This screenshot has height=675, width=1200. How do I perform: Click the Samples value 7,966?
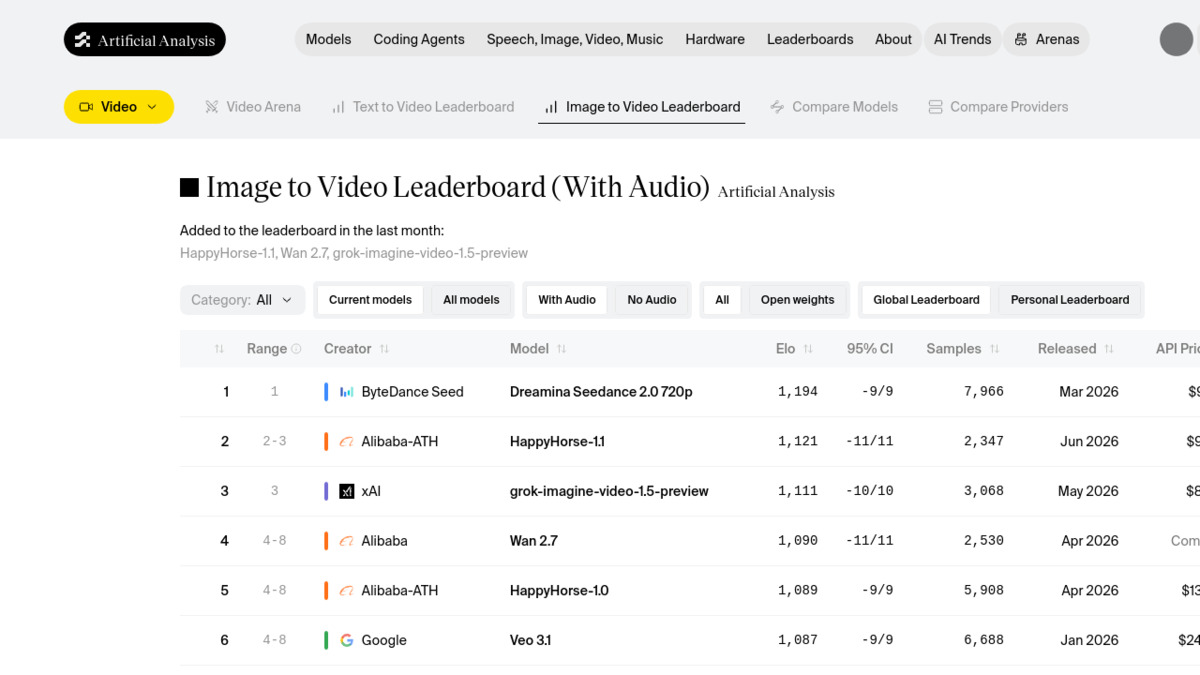[984, 392]
